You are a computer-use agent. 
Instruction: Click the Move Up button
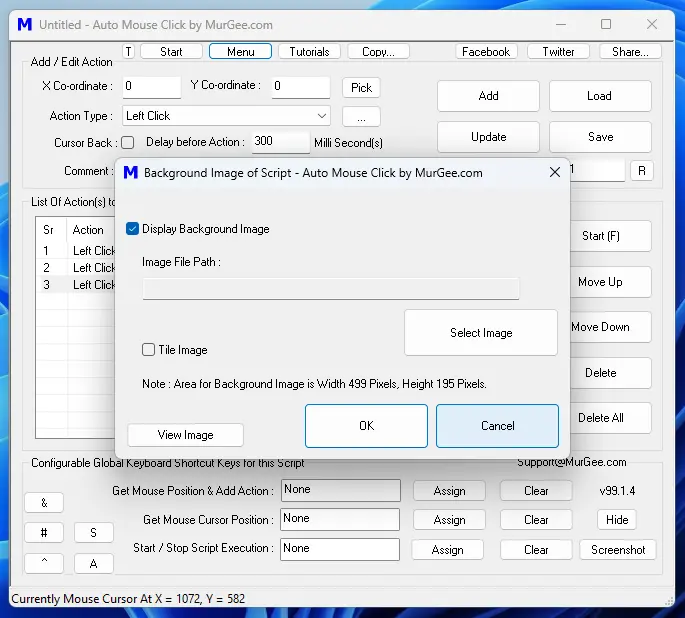610,282
